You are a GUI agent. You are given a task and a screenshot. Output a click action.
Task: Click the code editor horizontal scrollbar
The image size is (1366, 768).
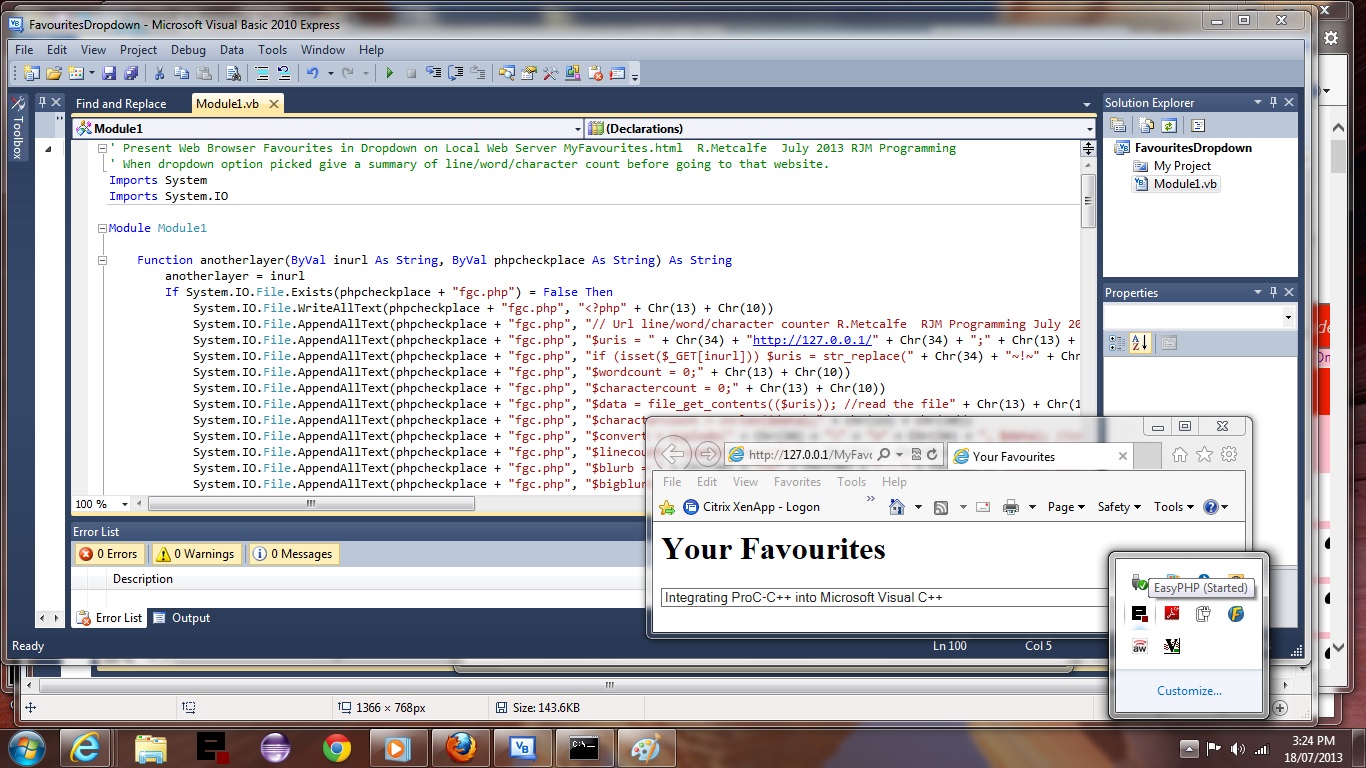pyautogui.click(x=310, y=504)
